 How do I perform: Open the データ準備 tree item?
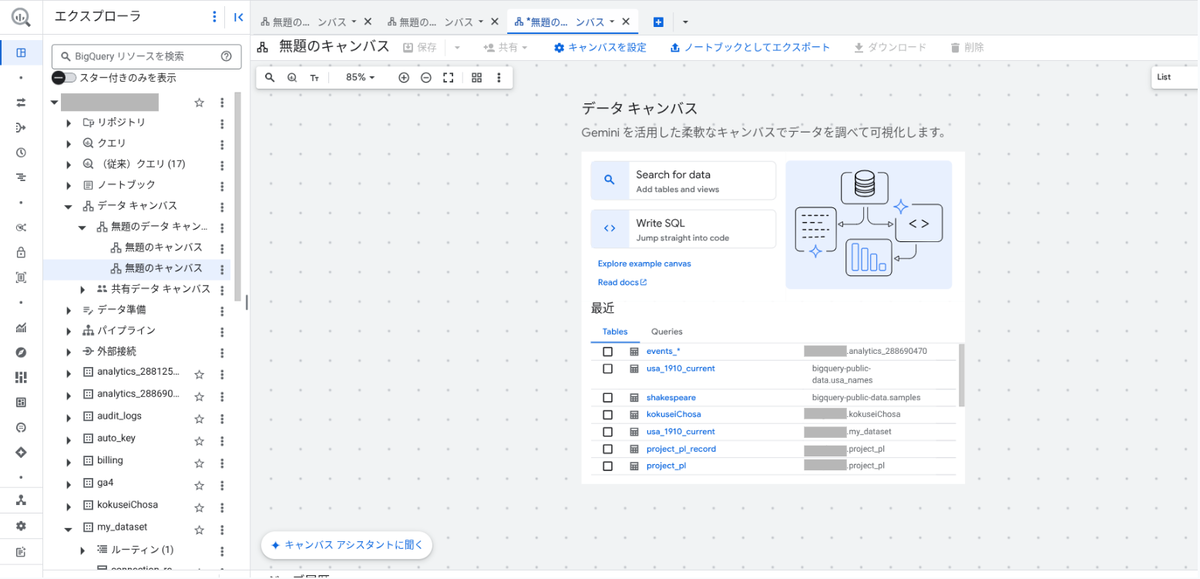coord(121,310)
